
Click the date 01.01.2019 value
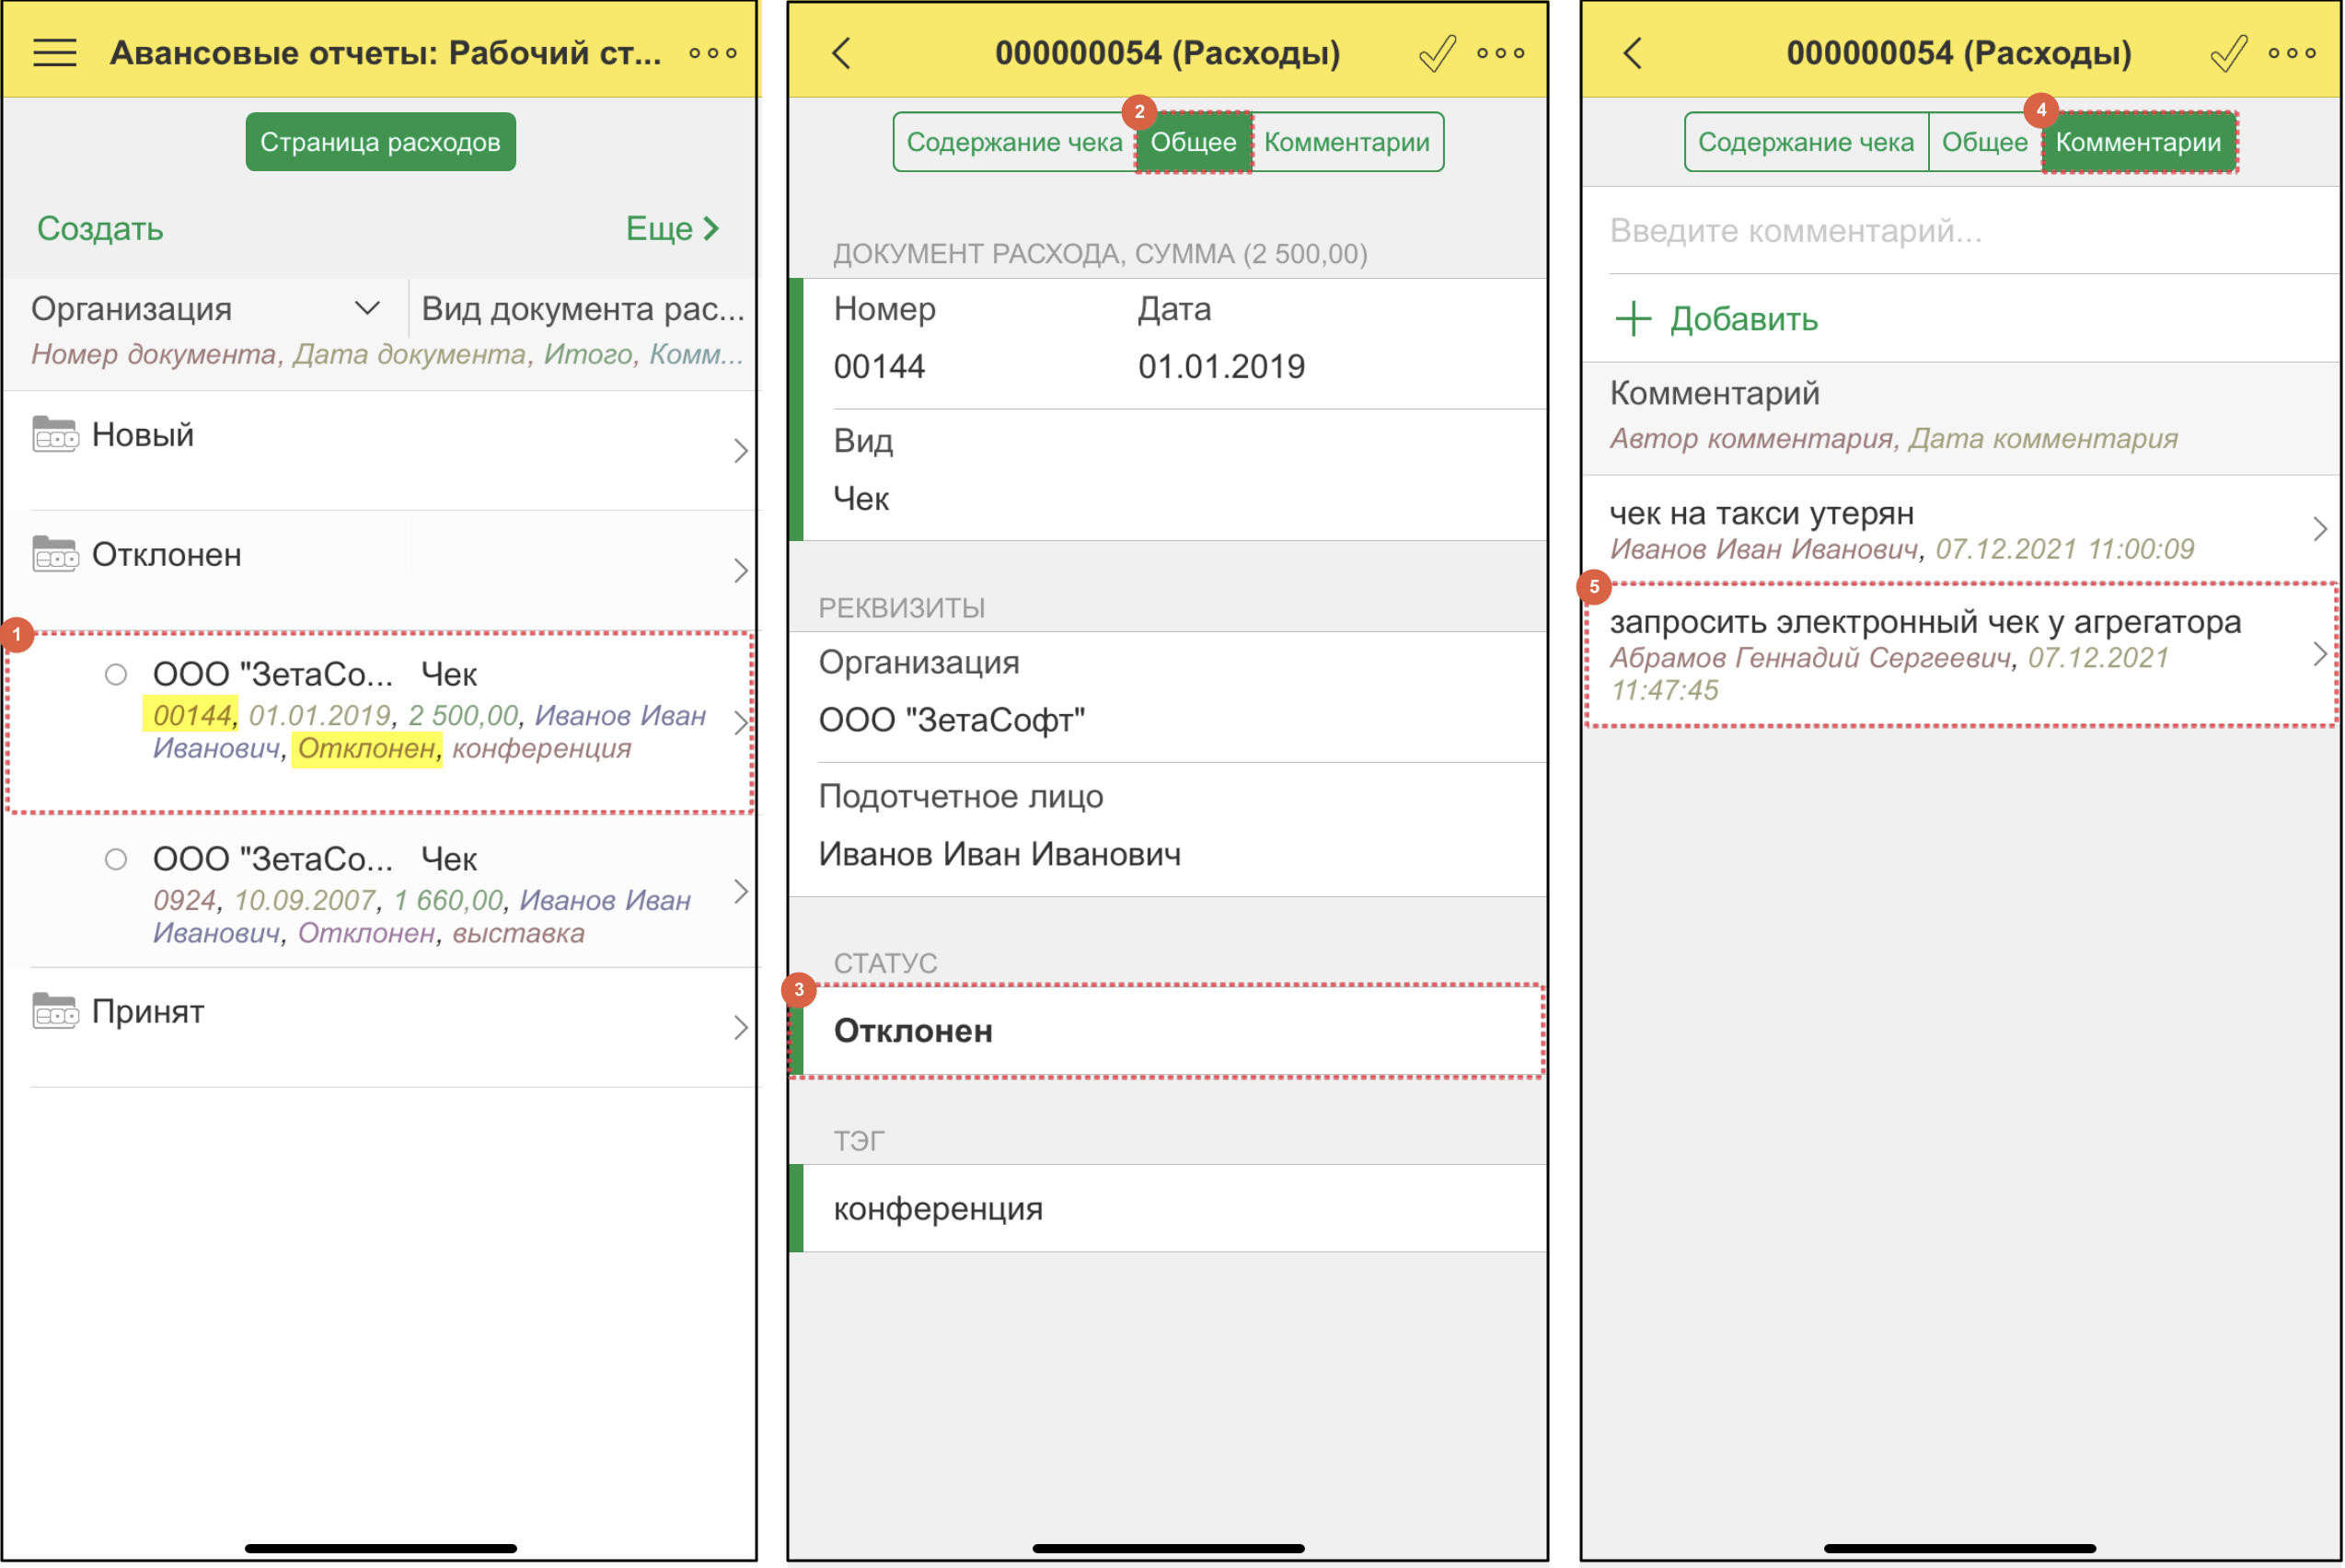(x=1221, y=366)
